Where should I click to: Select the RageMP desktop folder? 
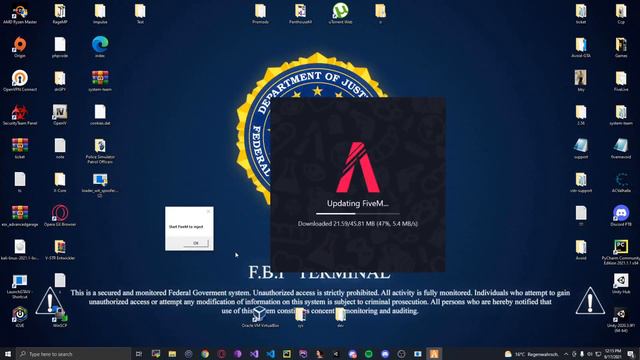click(60, 13)
